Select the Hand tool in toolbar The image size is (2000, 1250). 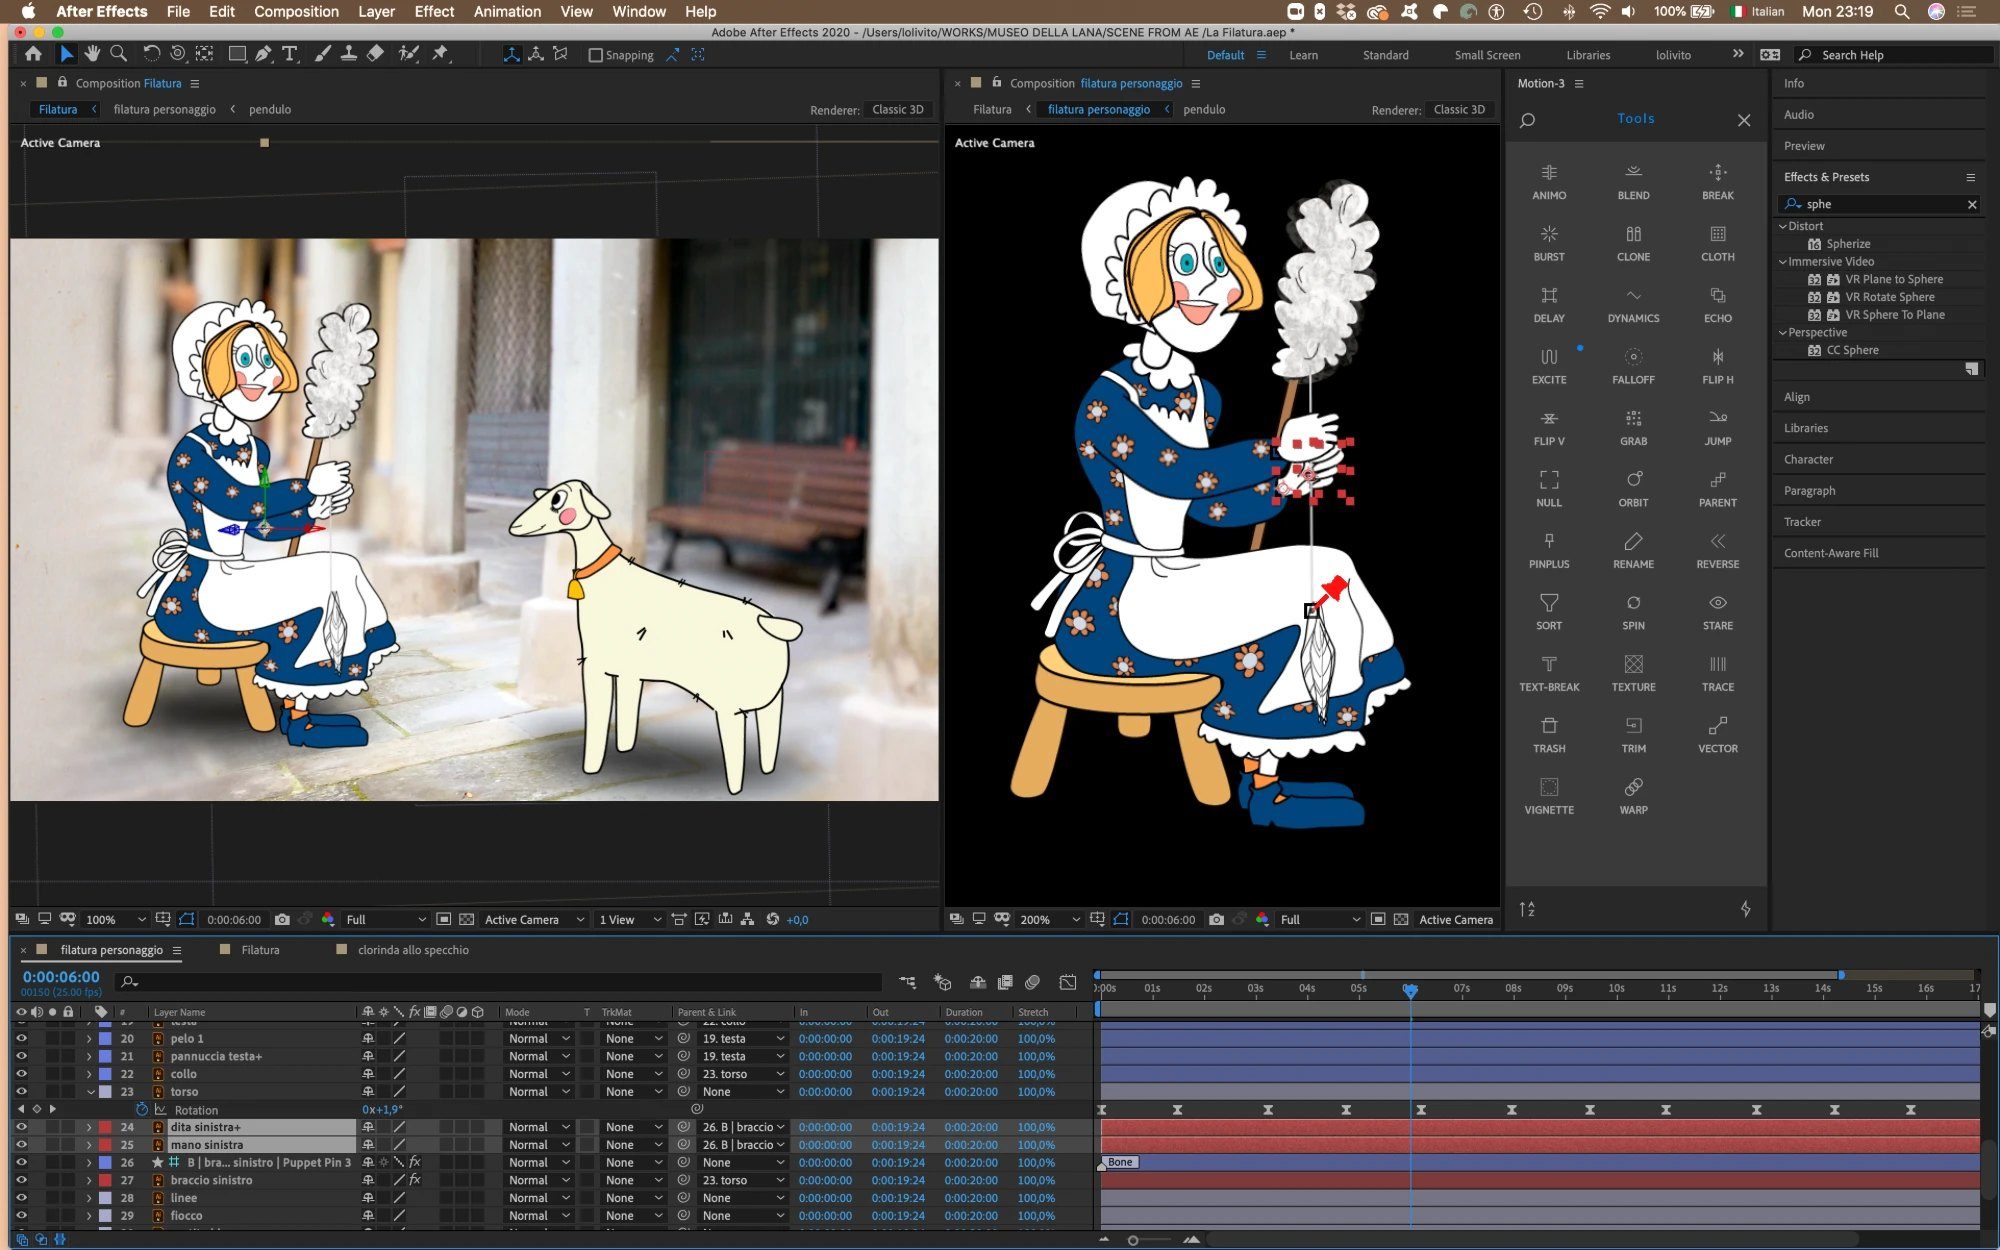(92, 54)
